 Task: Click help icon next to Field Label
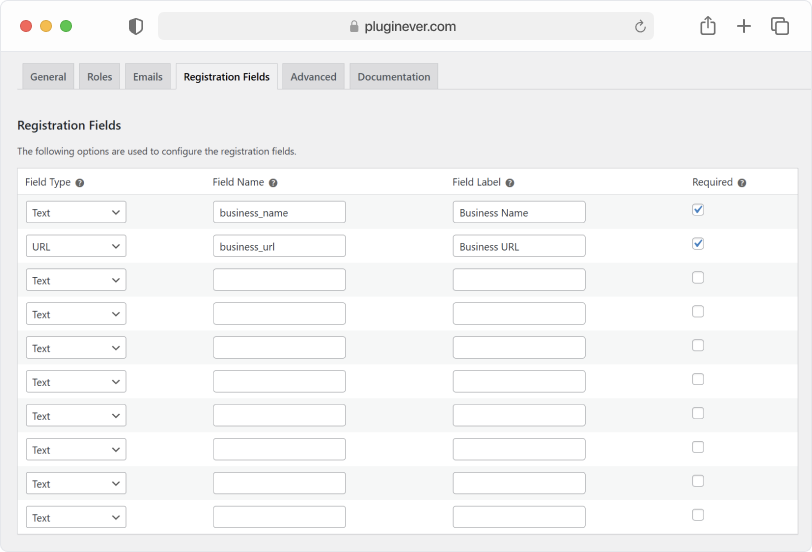510,183
